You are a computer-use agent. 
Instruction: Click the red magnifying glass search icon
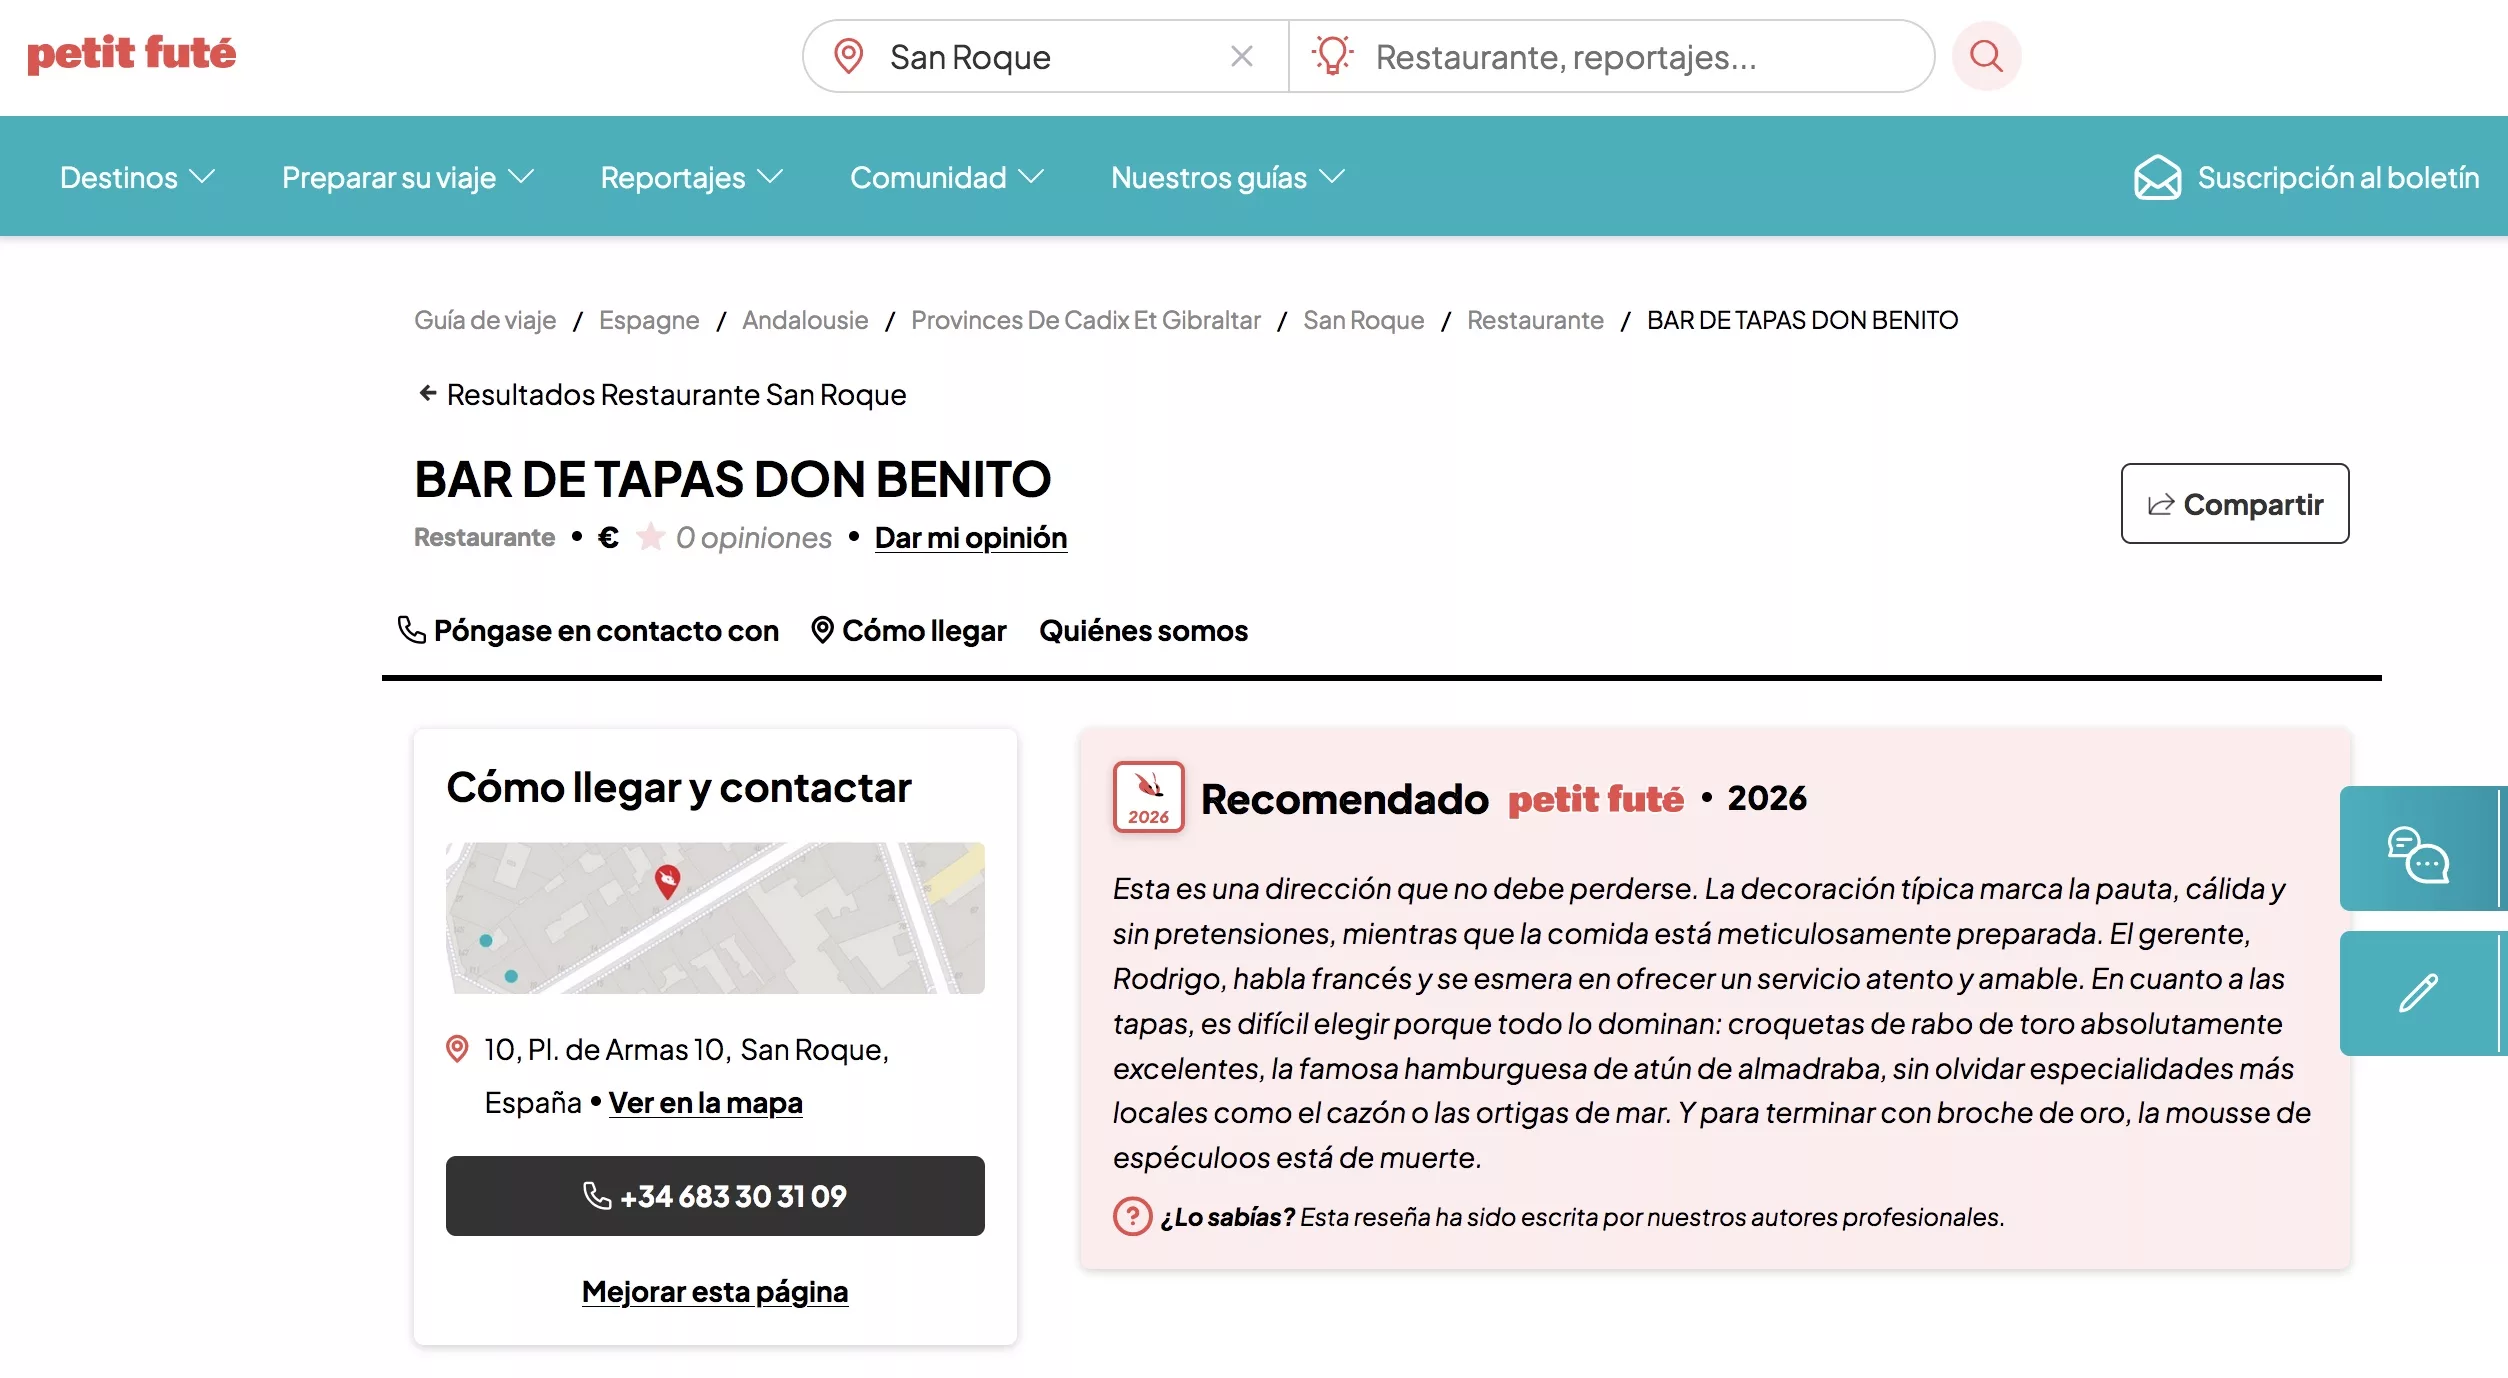point(1986,56)
